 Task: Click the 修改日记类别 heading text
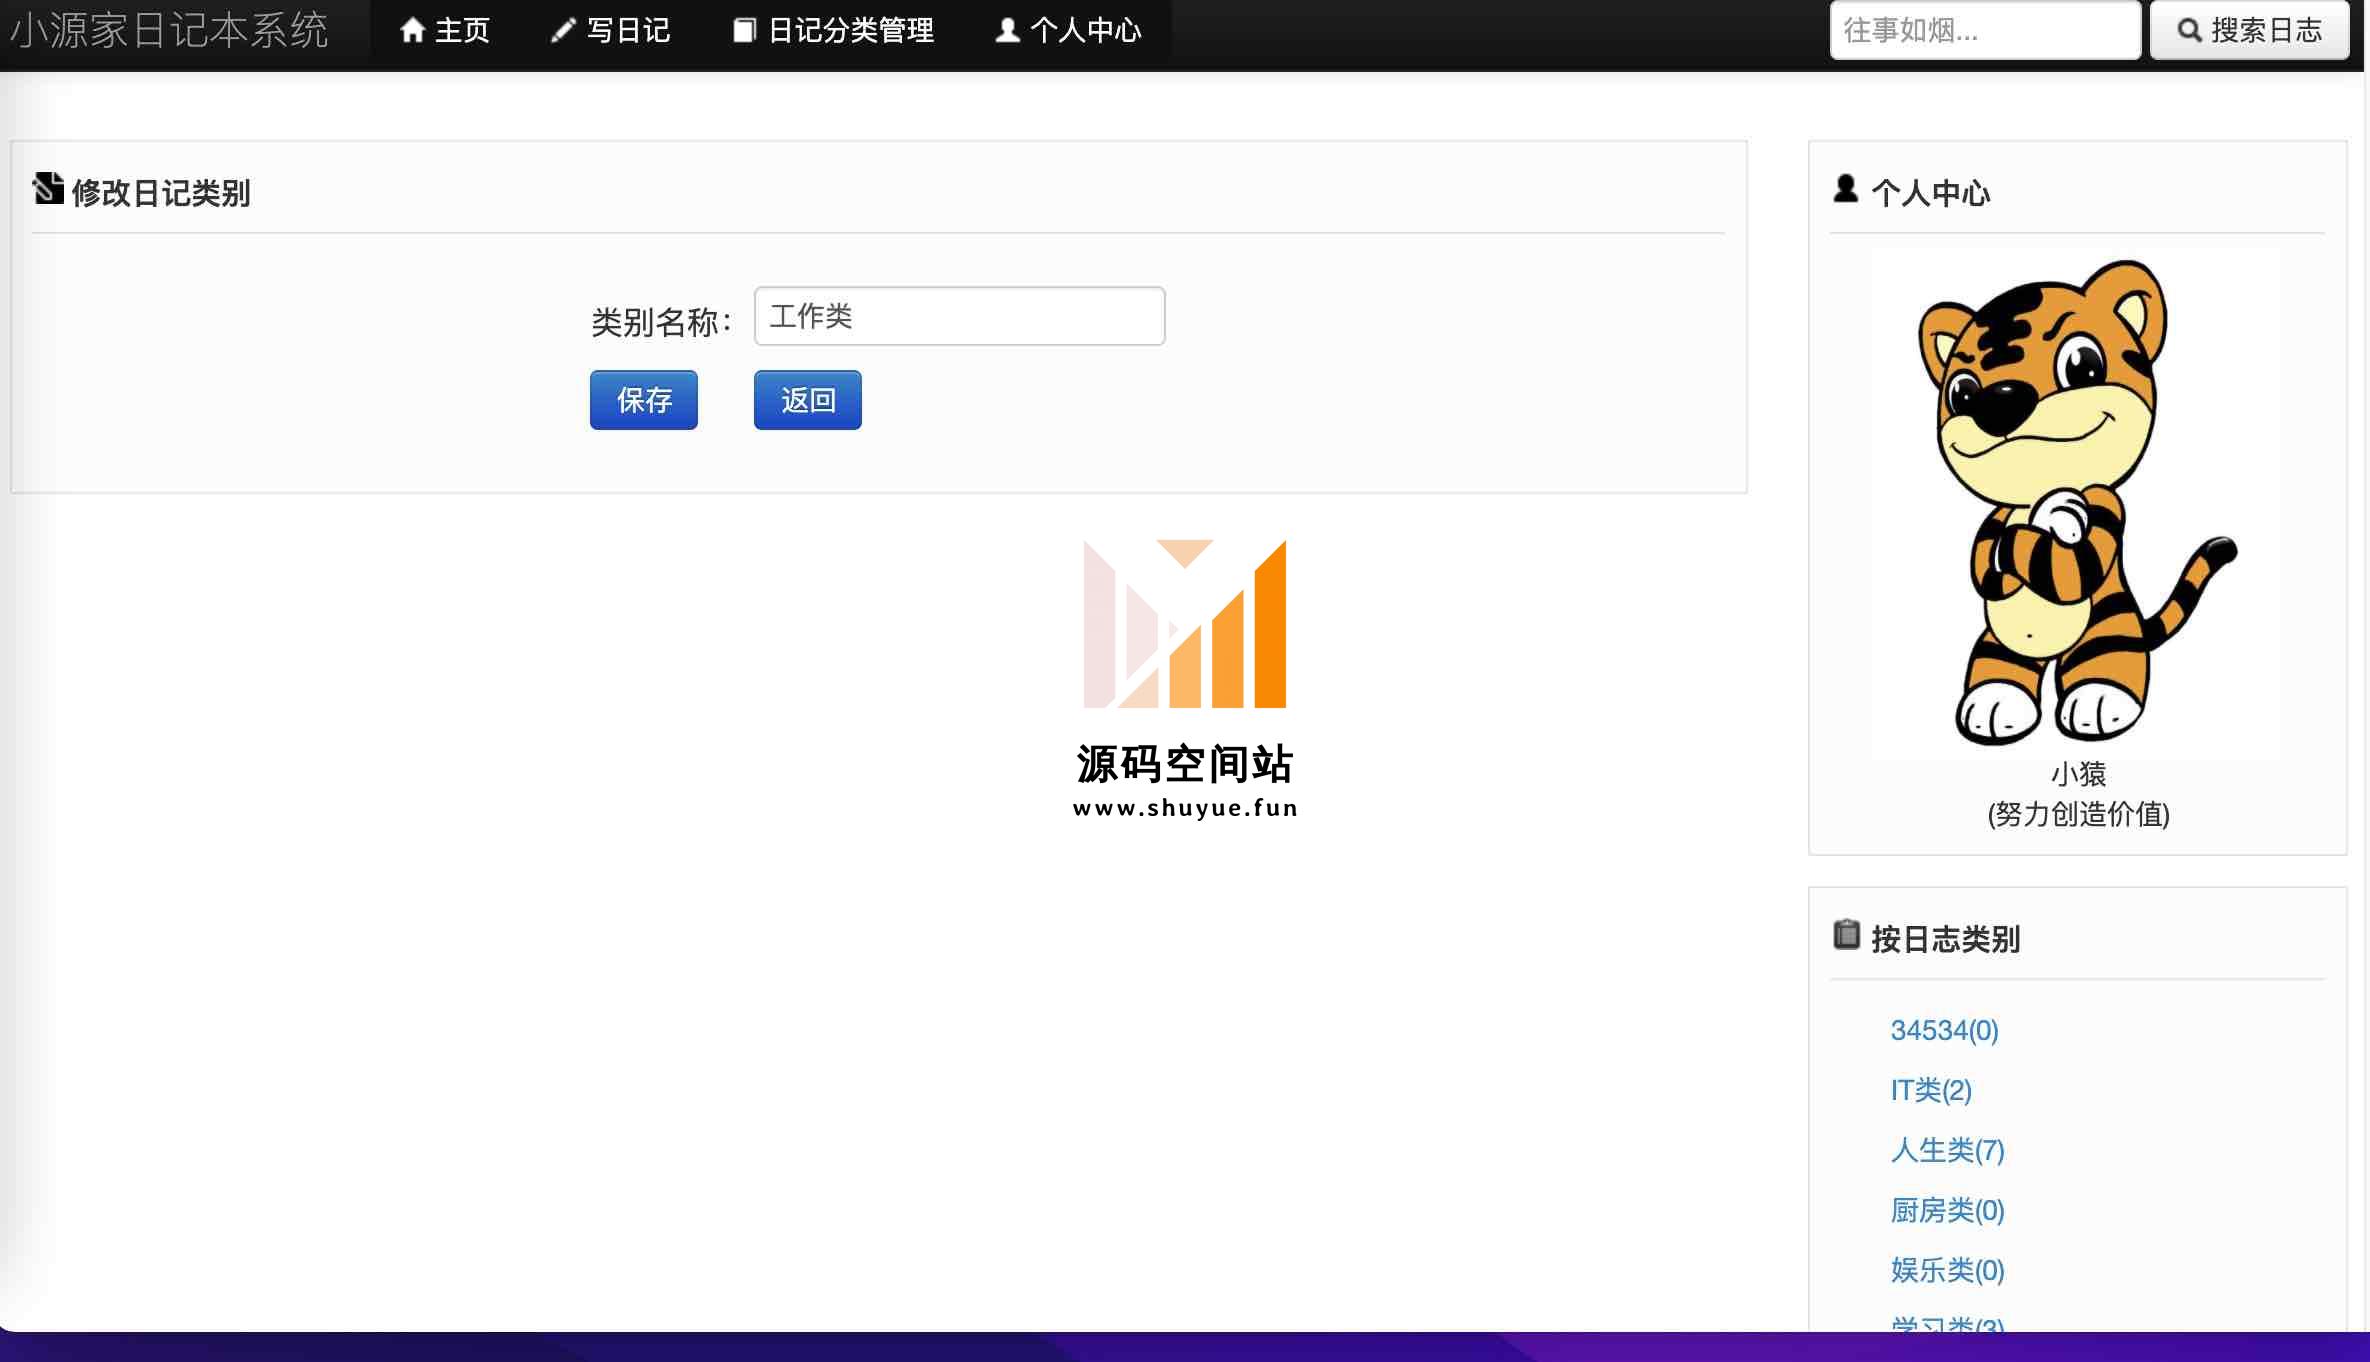(161, 193)
